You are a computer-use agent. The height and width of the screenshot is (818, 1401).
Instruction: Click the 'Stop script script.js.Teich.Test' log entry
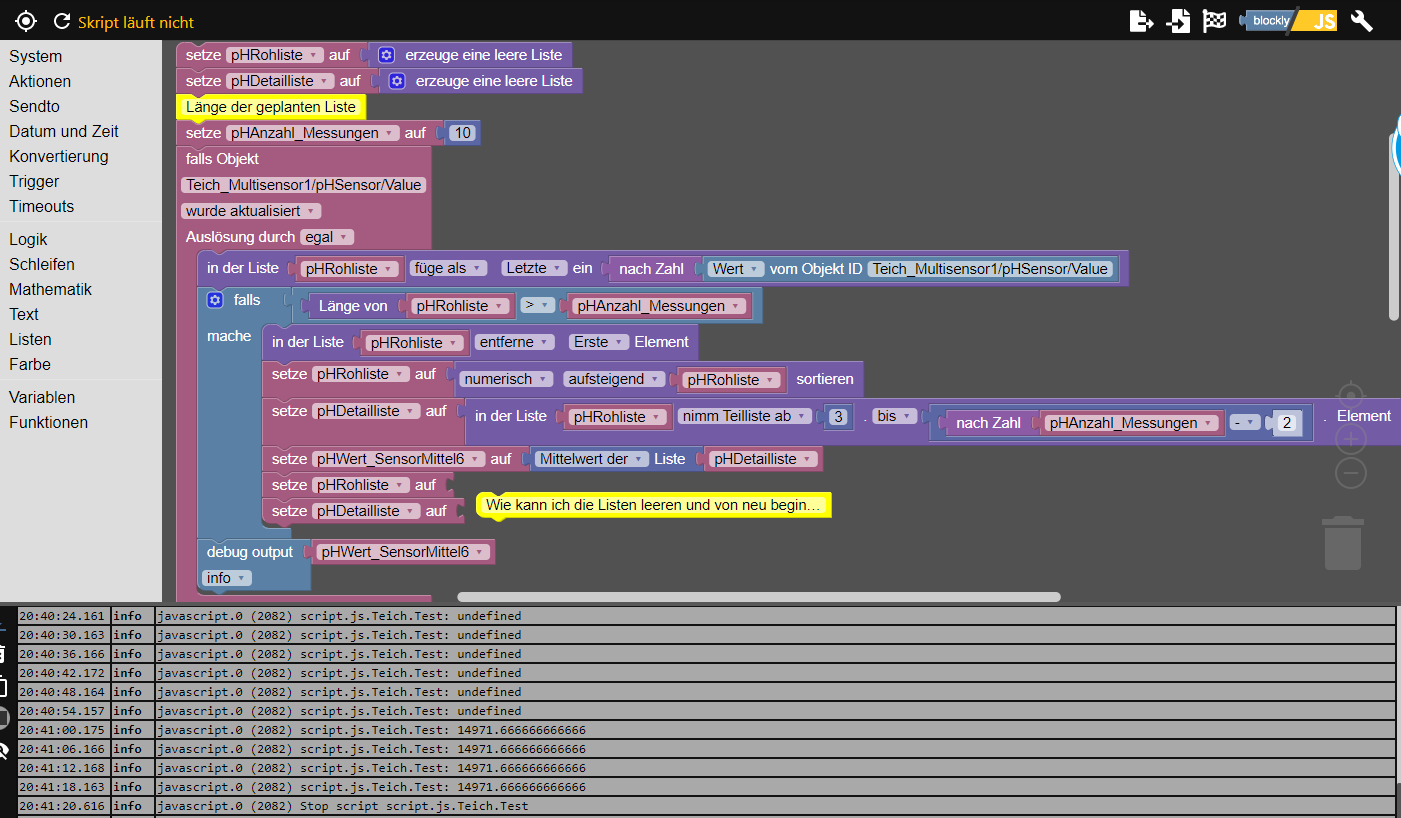coord(706,806)
